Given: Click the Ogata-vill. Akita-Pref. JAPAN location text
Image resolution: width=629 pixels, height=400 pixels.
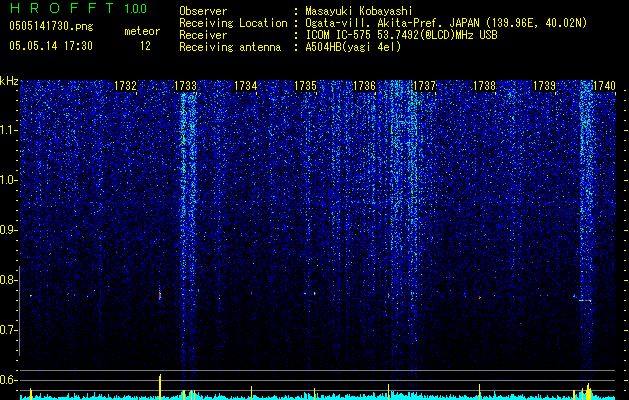Looking at the screenshot, I should [446, 23].
